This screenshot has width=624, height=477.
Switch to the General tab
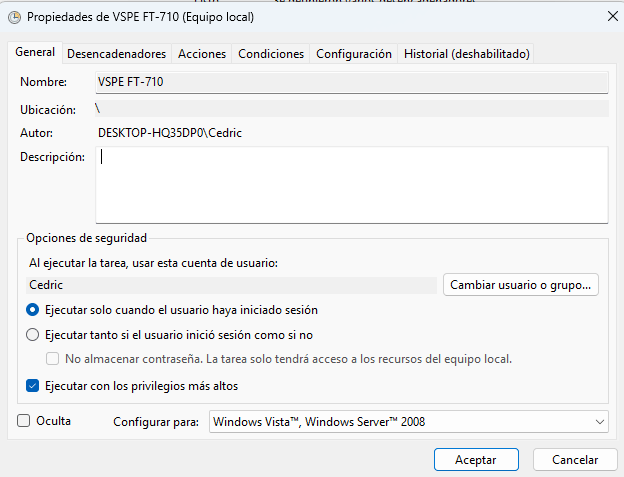35,53
